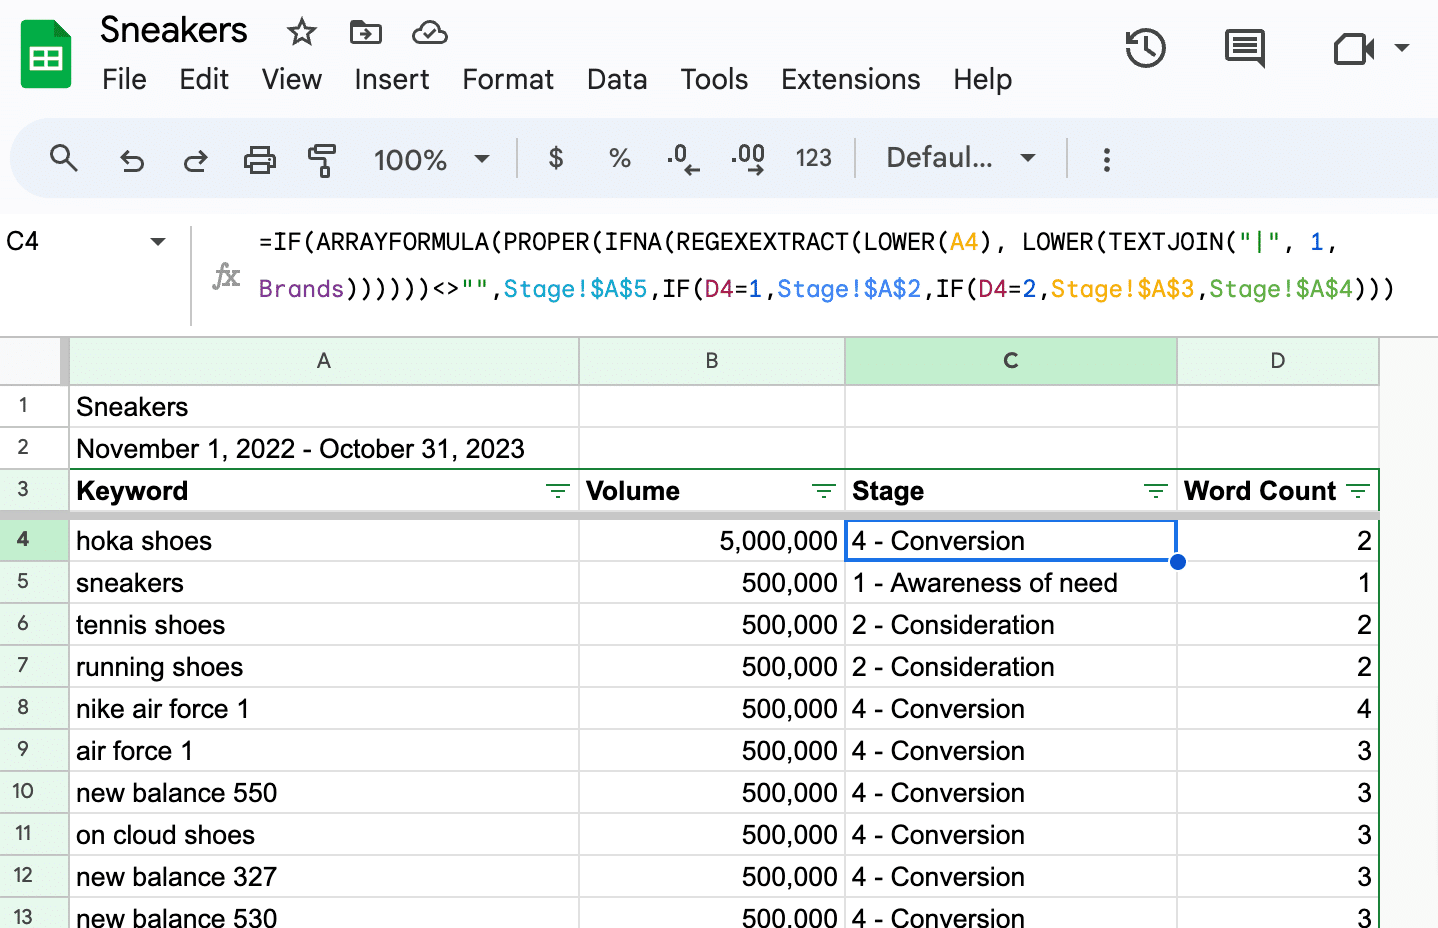Screen dimensions: 1438x928
Task: Open version history clock icon
Action: click(x=1145, y=48)
